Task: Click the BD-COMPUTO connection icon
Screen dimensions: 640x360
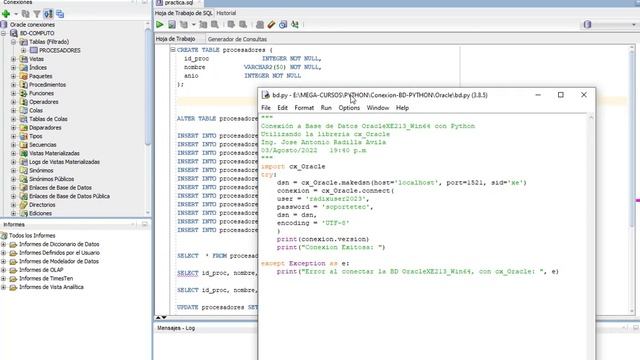Action: pos(14,33)
